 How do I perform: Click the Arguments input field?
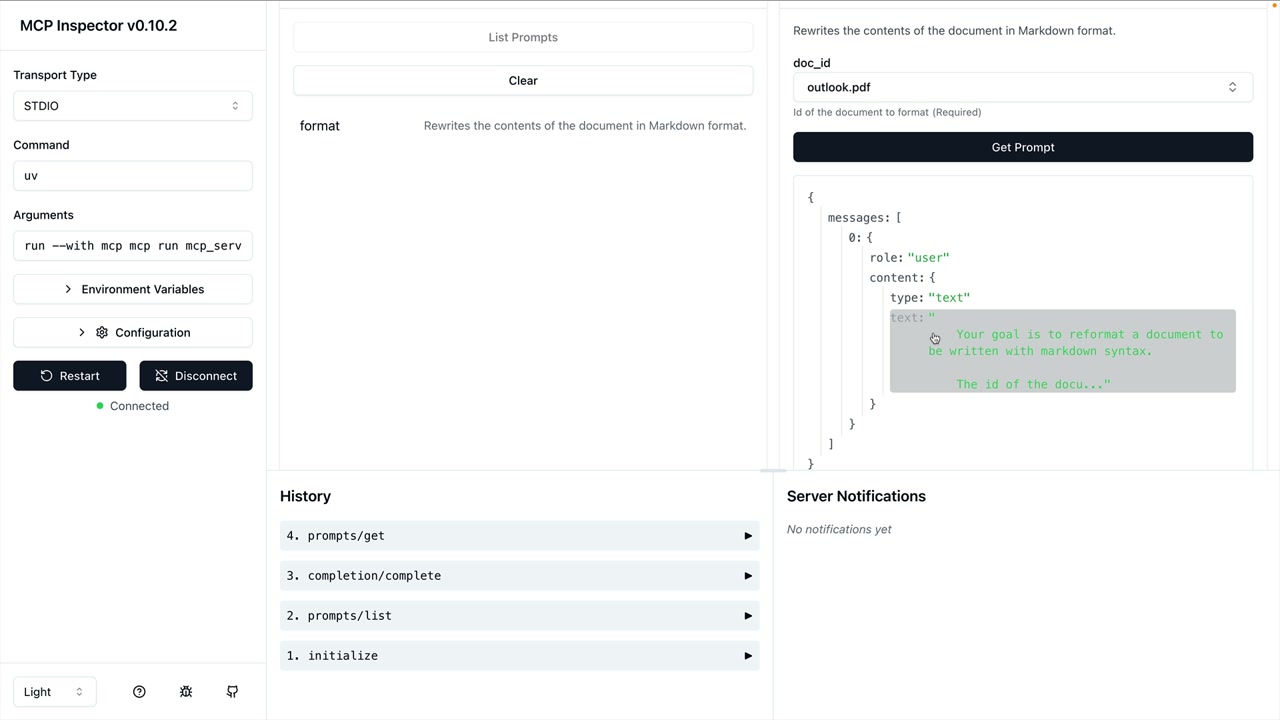[132, 246]
